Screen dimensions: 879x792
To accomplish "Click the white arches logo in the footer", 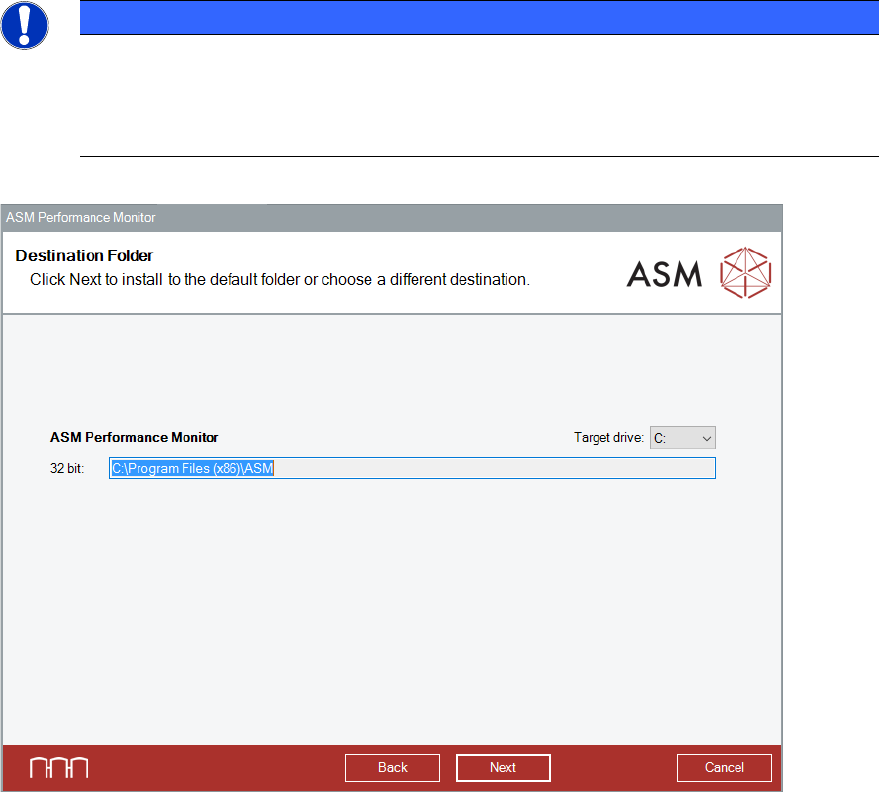I will (x=59, y=767).
